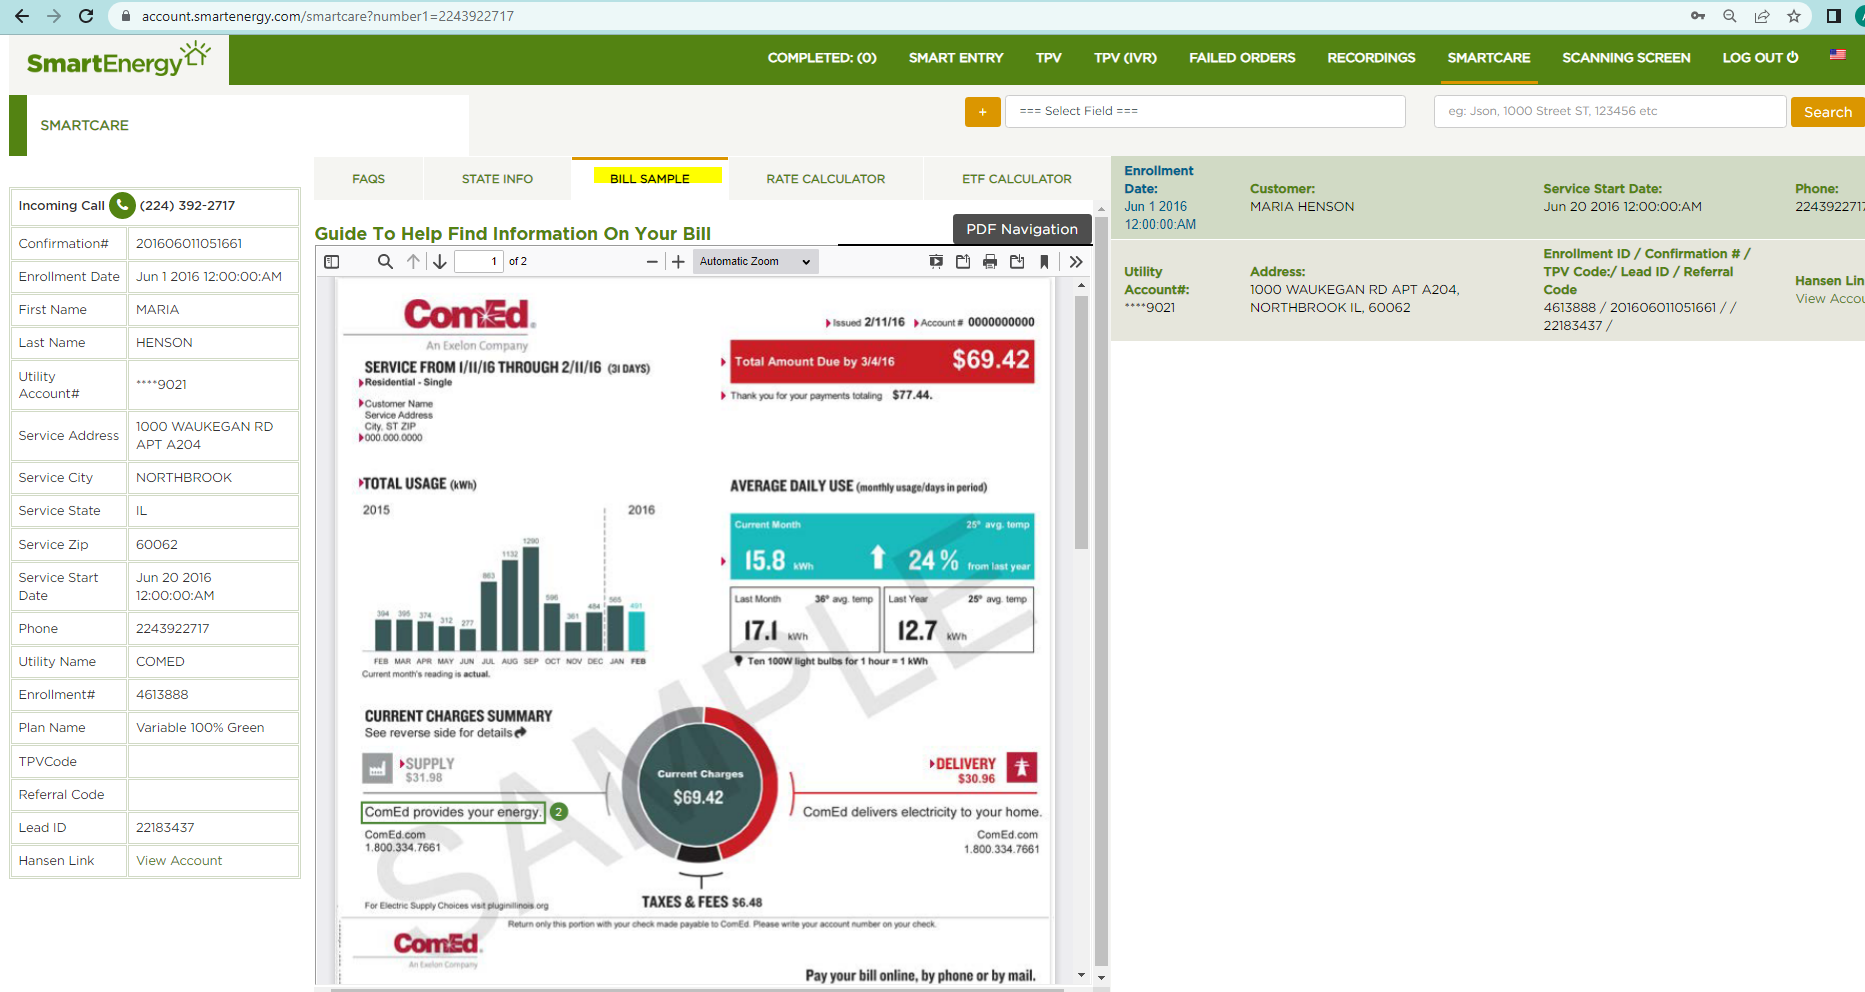This screenshot has width=1865, height=992.
Task: Click the PDF page number field
Action: (479, 262)
